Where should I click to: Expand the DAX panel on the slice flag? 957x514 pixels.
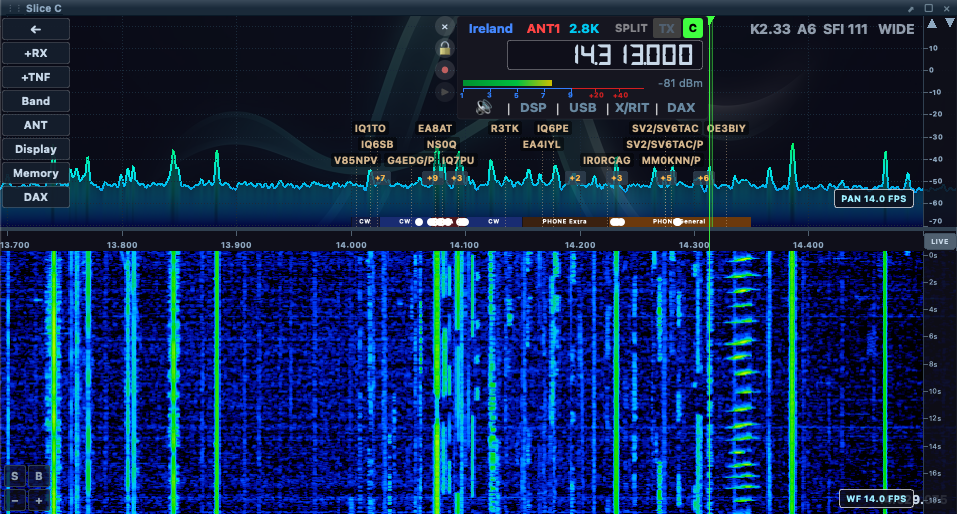(681, 108)
